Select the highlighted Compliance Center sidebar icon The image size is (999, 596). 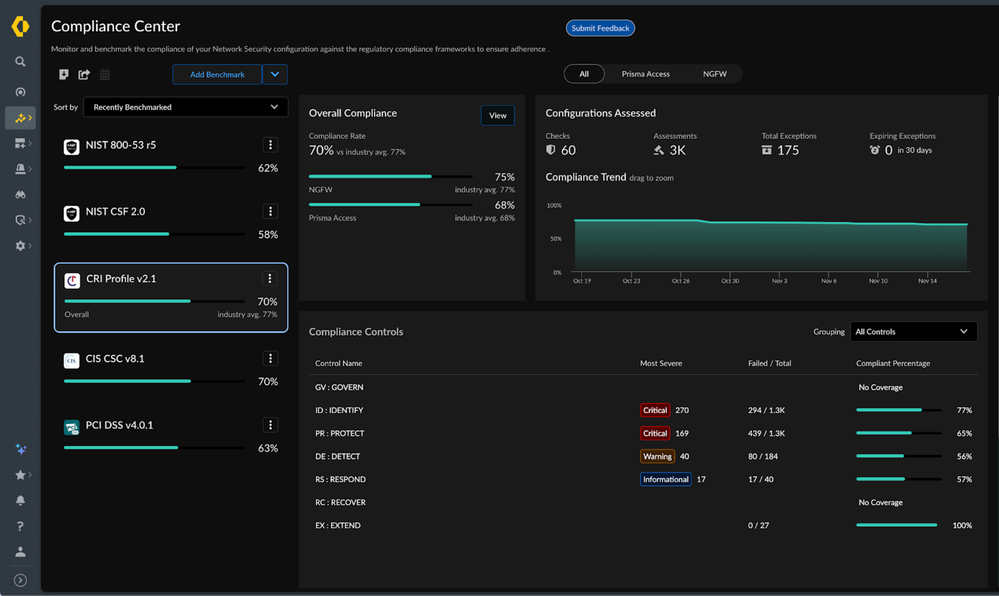pos(20,116)
